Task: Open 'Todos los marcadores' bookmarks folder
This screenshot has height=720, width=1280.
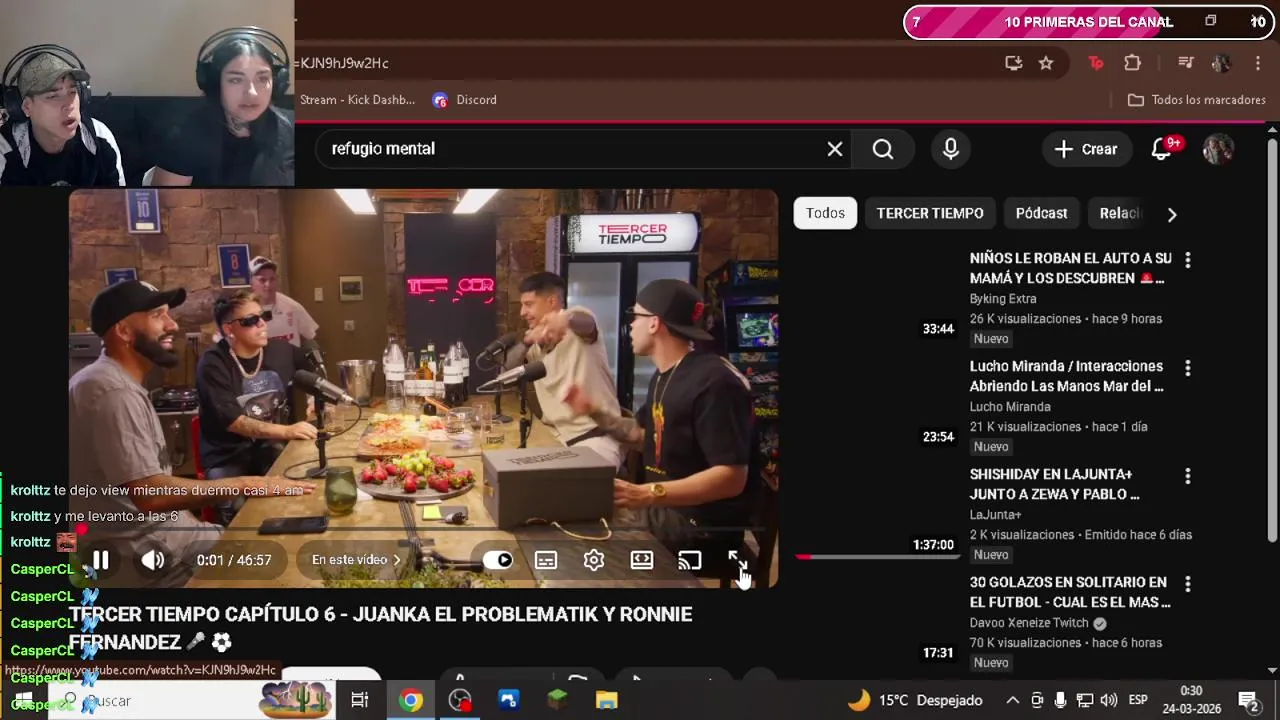Action: coord(1197,100)
